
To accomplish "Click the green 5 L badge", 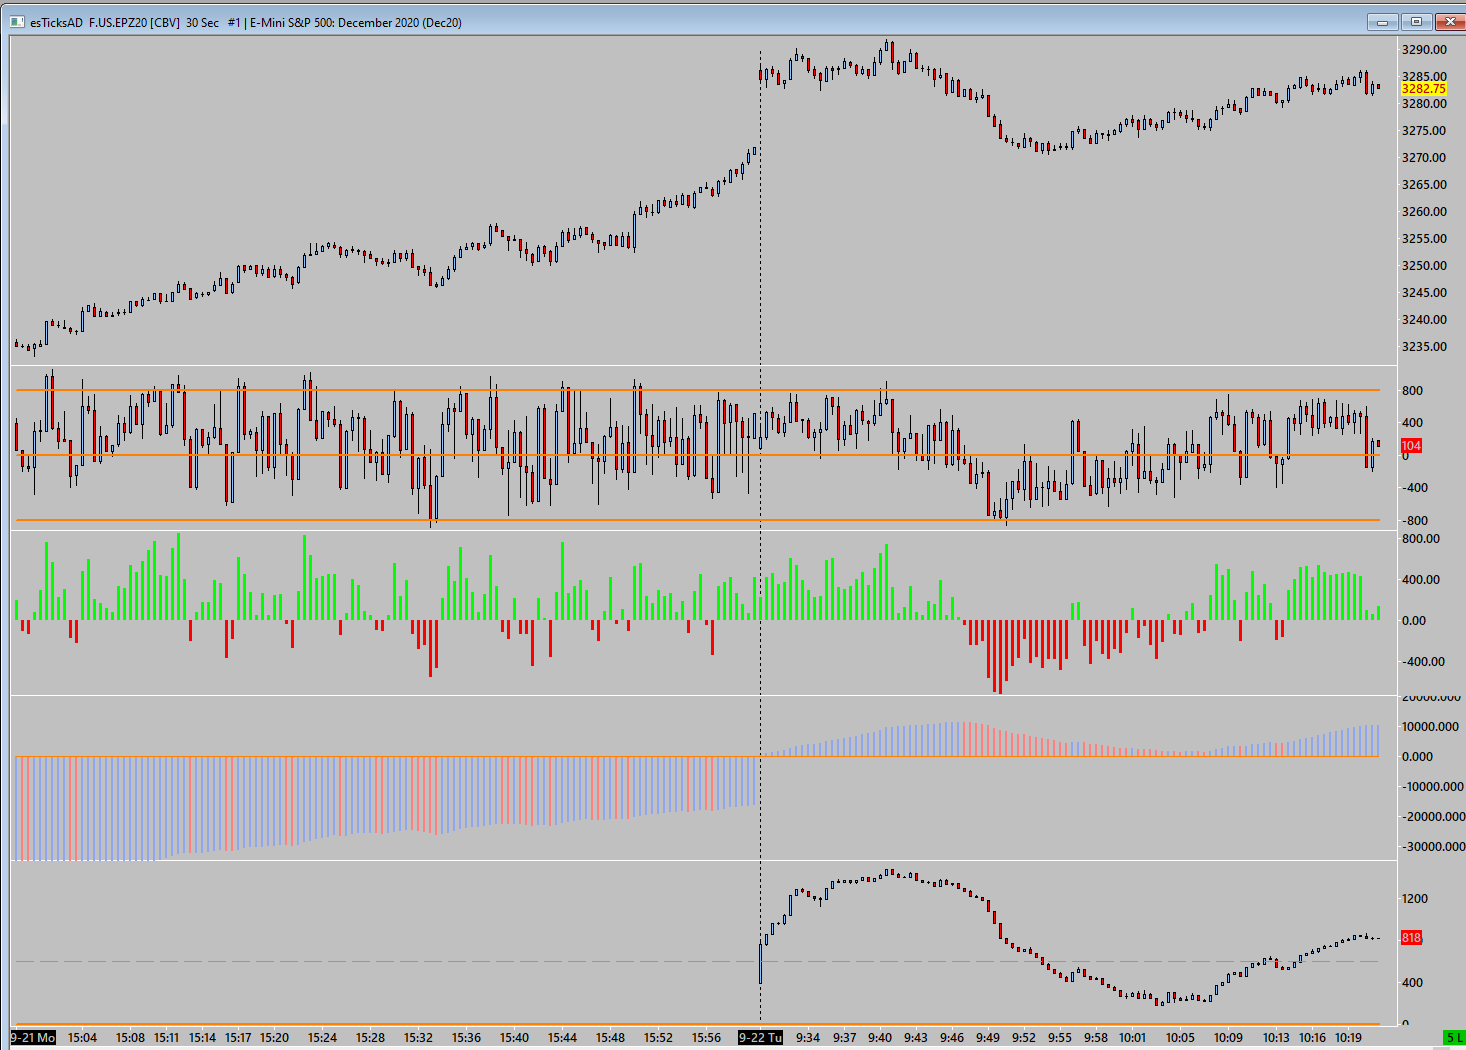I will (1454, 1038).
